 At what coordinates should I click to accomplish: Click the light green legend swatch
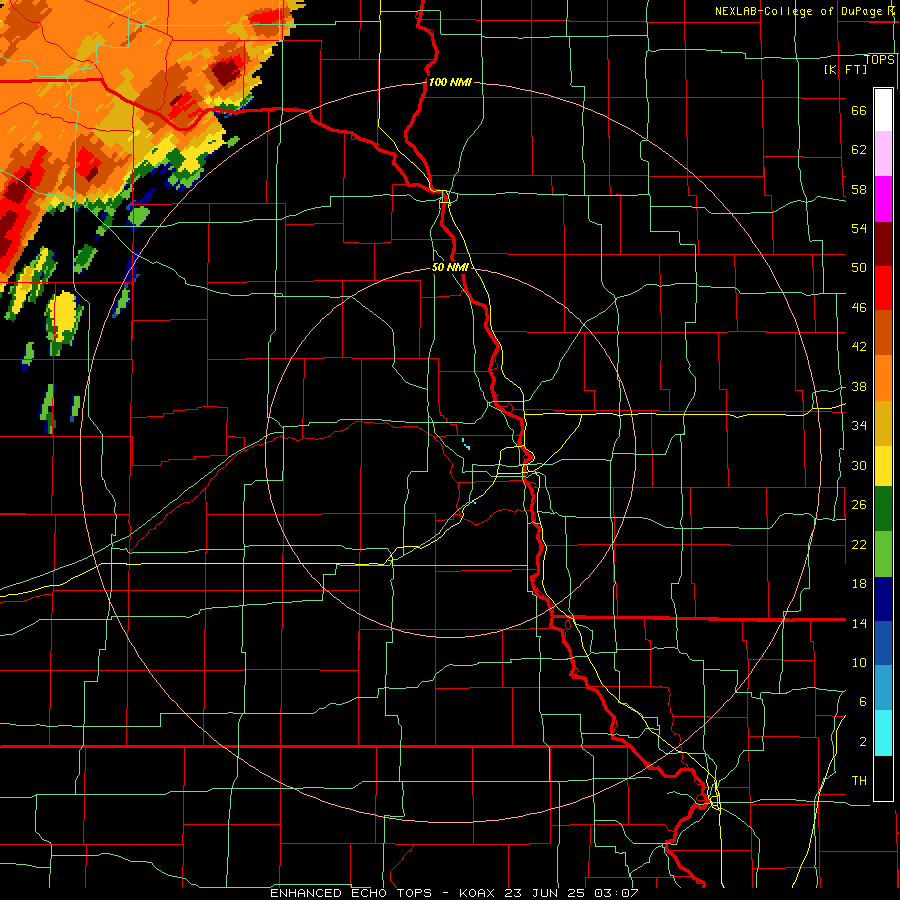883,554
